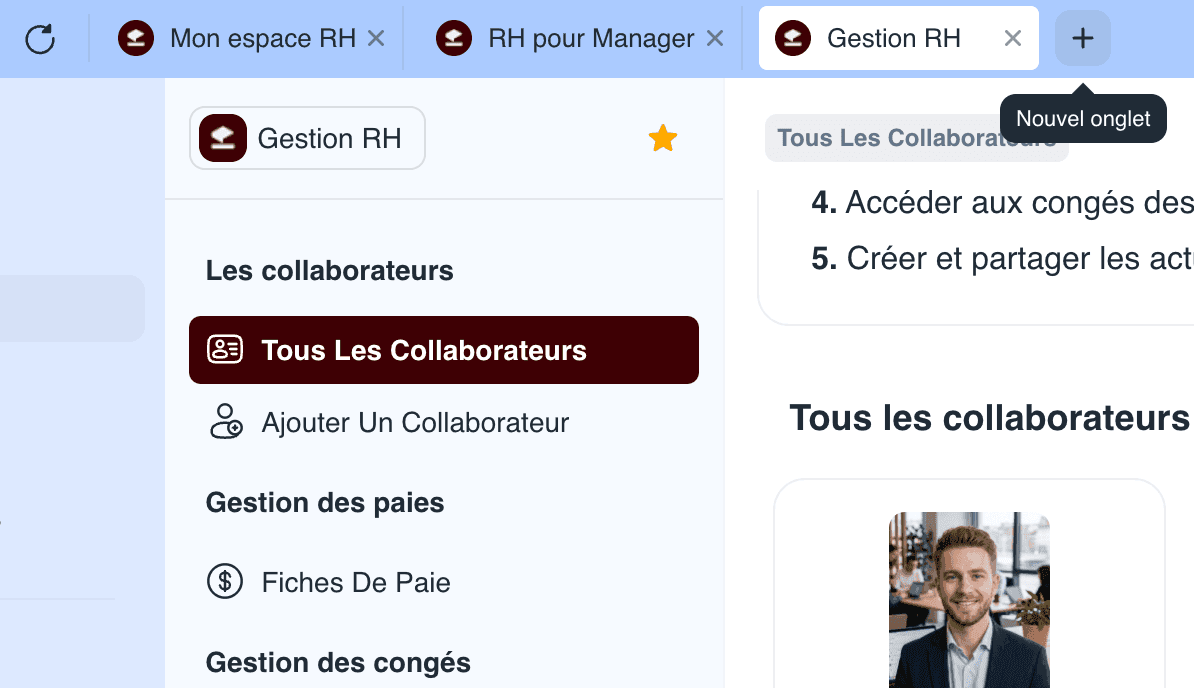
Task: Click the Gestion RH header button
Action: (x=308, y=139)
